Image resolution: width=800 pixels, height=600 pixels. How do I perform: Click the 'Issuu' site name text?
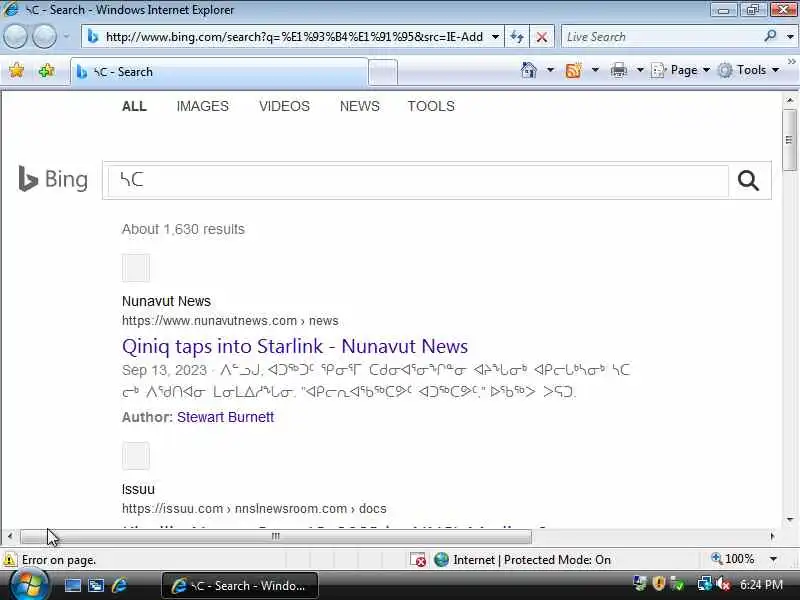pos(138,489)
